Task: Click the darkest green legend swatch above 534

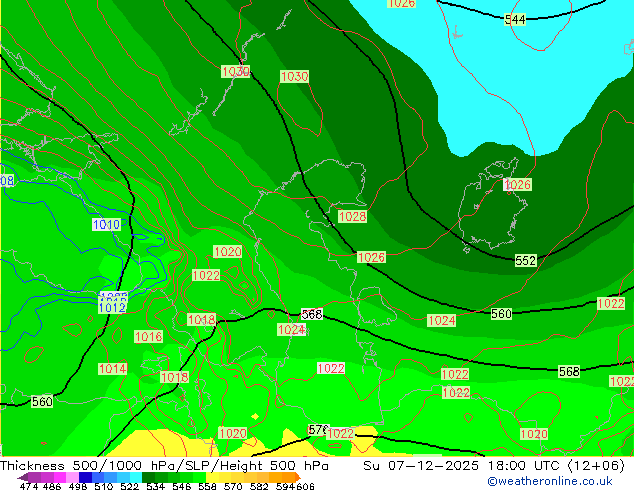Action: pyautogui.click(x=146, y=477)
